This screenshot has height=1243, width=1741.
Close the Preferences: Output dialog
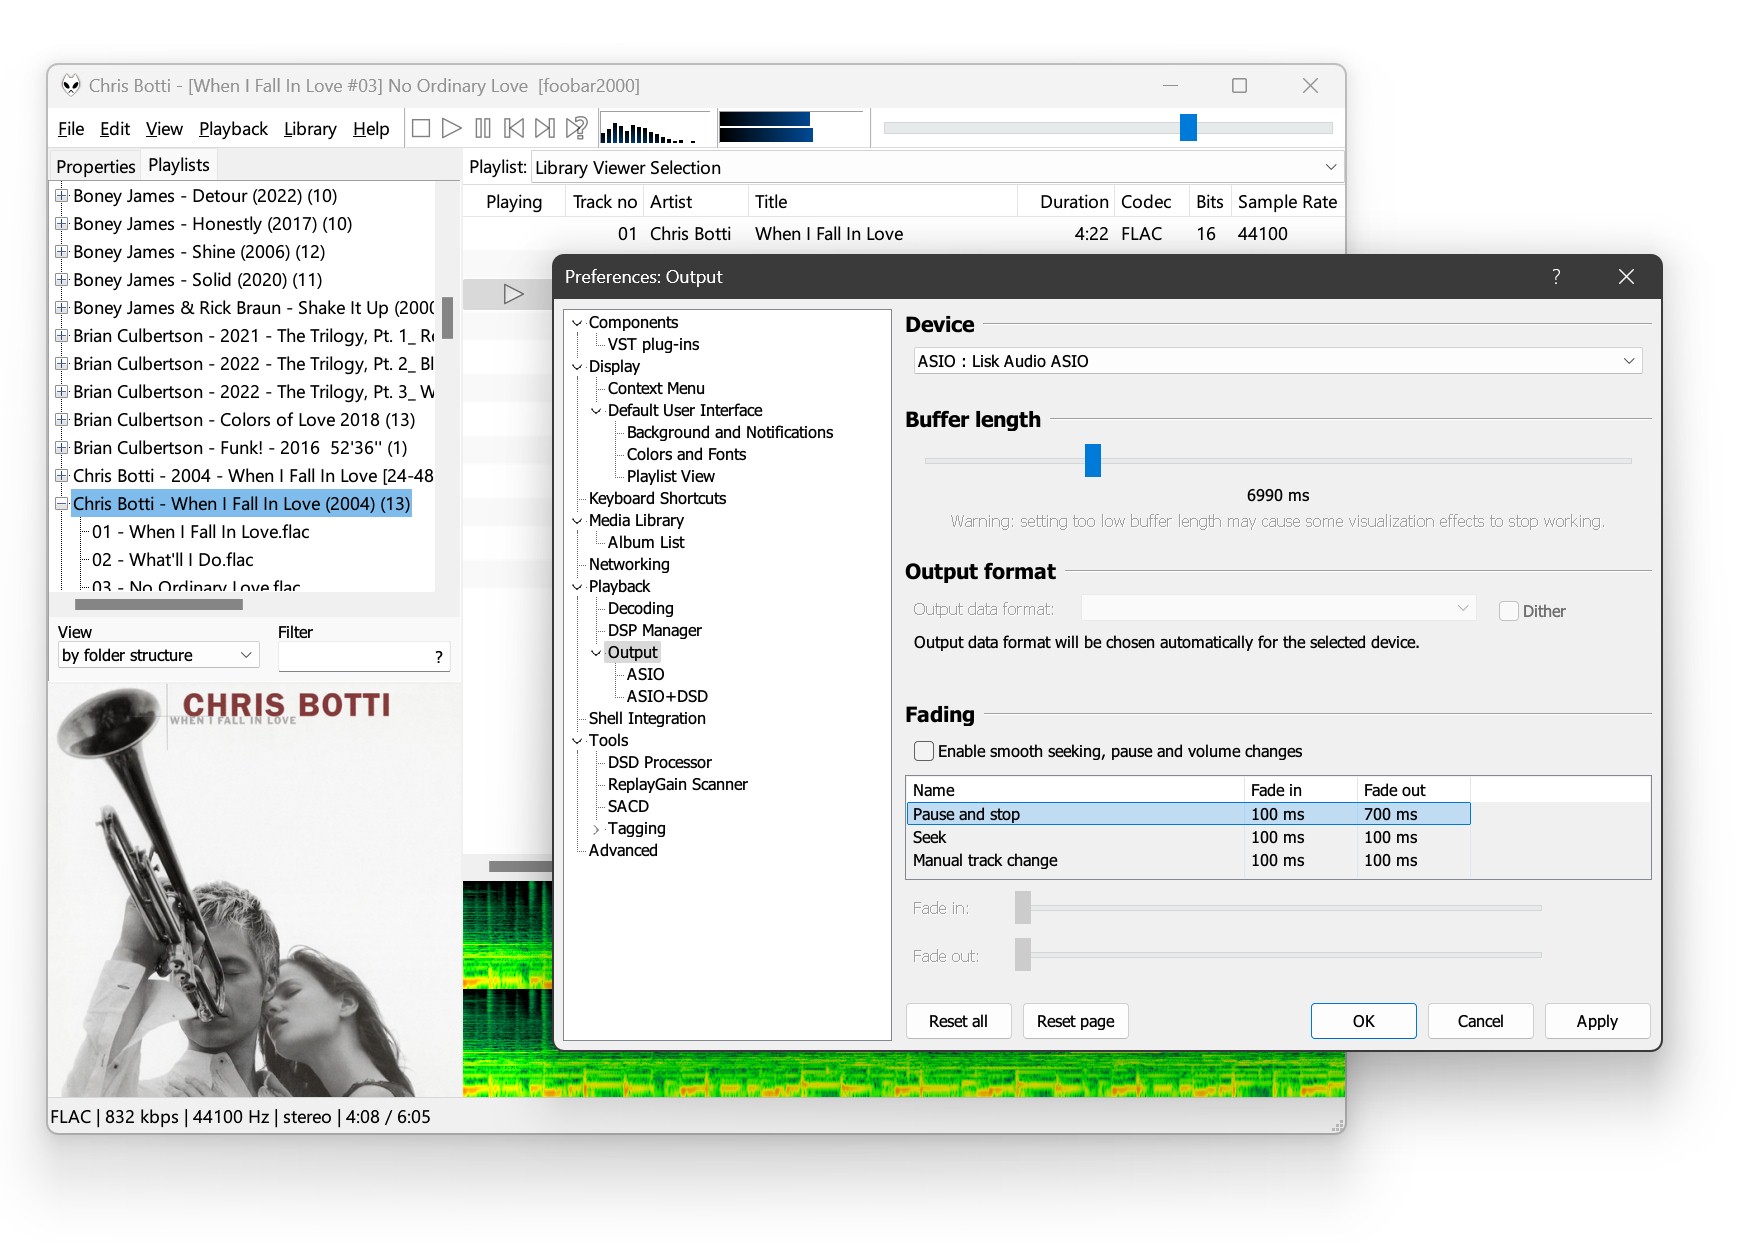(x=1626, y=277)
